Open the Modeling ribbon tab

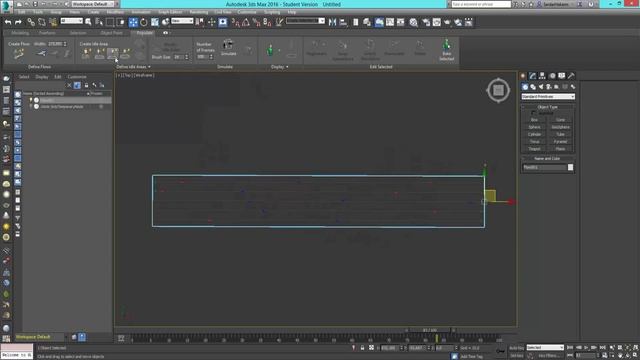coord(20,33)
